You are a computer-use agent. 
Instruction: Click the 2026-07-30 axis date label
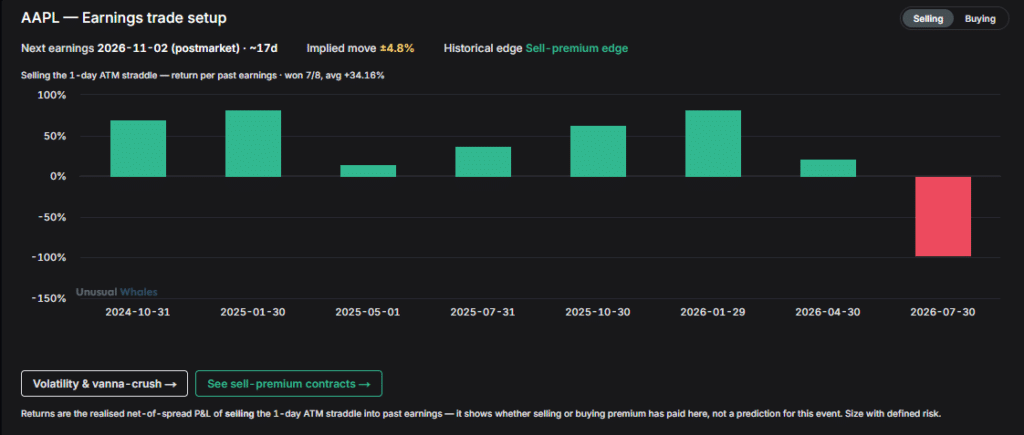(943, 312)
